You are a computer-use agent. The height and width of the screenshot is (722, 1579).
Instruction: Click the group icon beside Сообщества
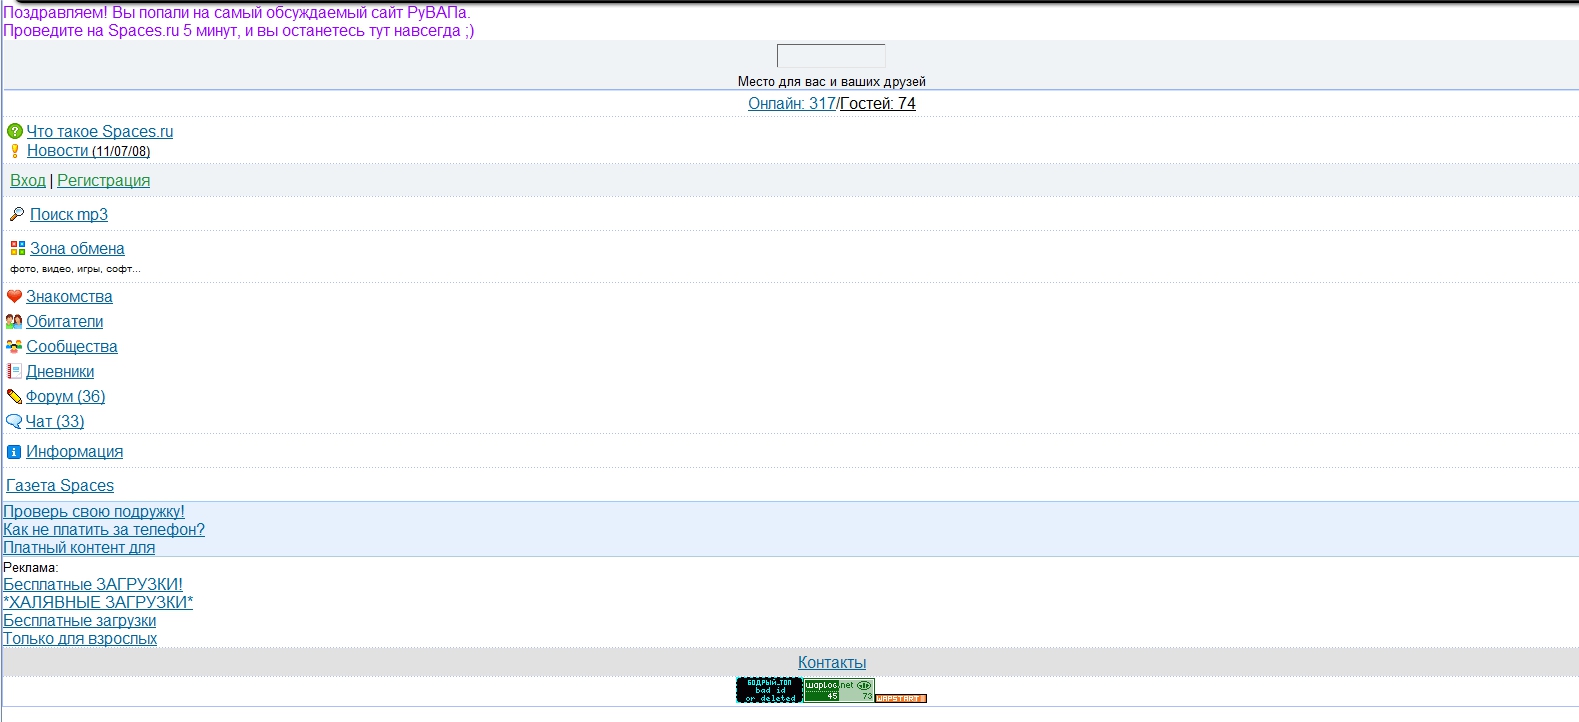coord(14,346)
